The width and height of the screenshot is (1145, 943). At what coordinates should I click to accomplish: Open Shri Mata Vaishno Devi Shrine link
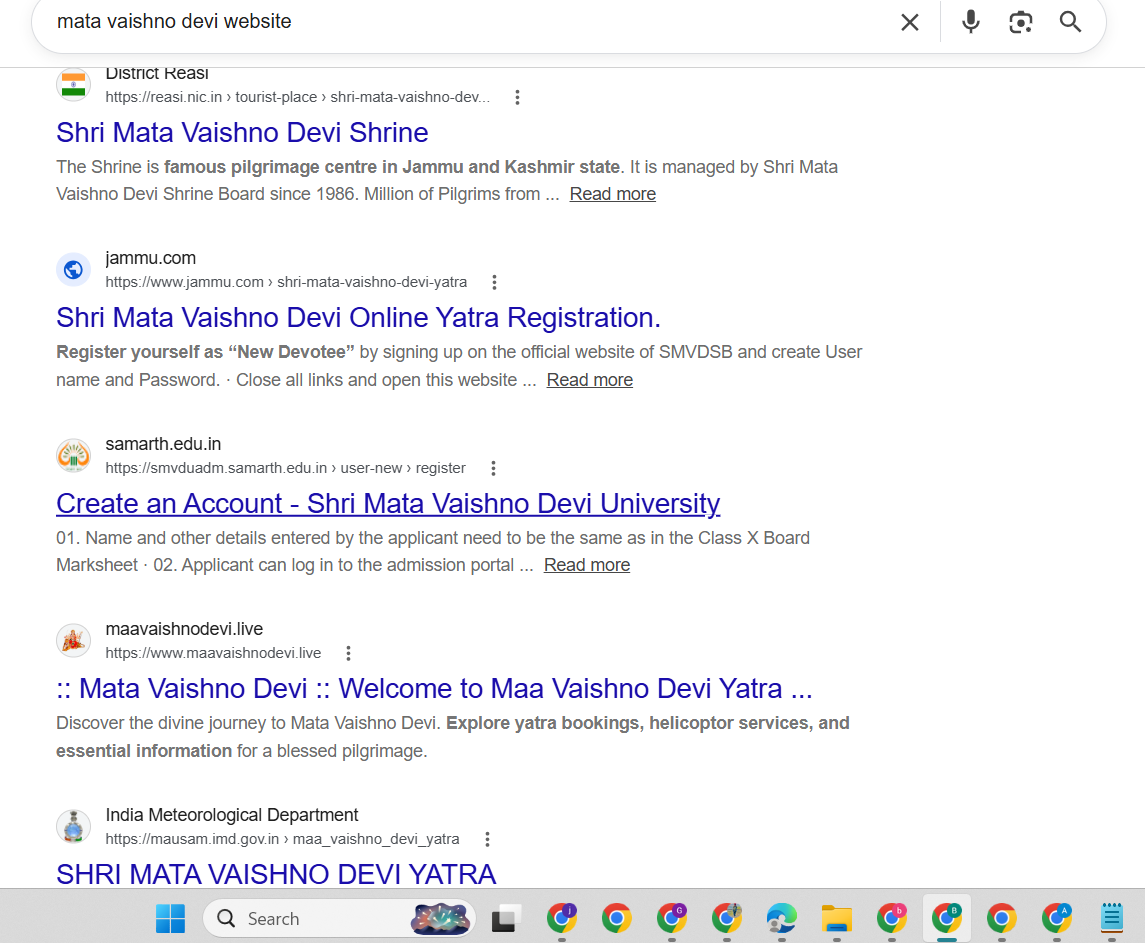pos(242,132)
